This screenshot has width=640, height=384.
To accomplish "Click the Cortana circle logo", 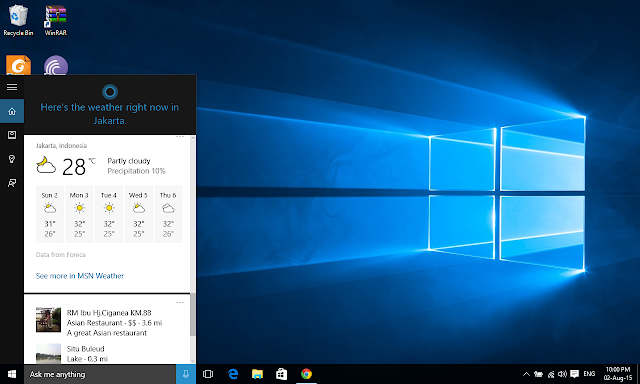I will [x=110, y=92].
